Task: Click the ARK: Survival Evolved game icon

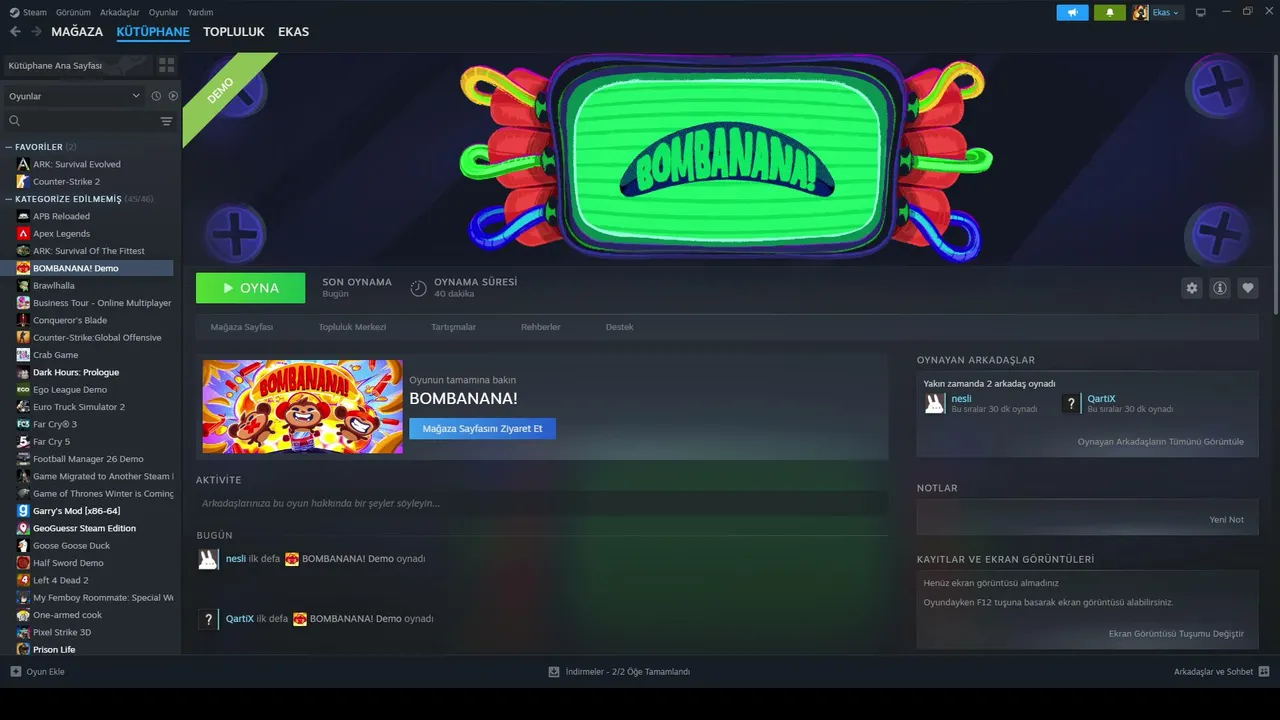Action: click(x=23, y=164)
